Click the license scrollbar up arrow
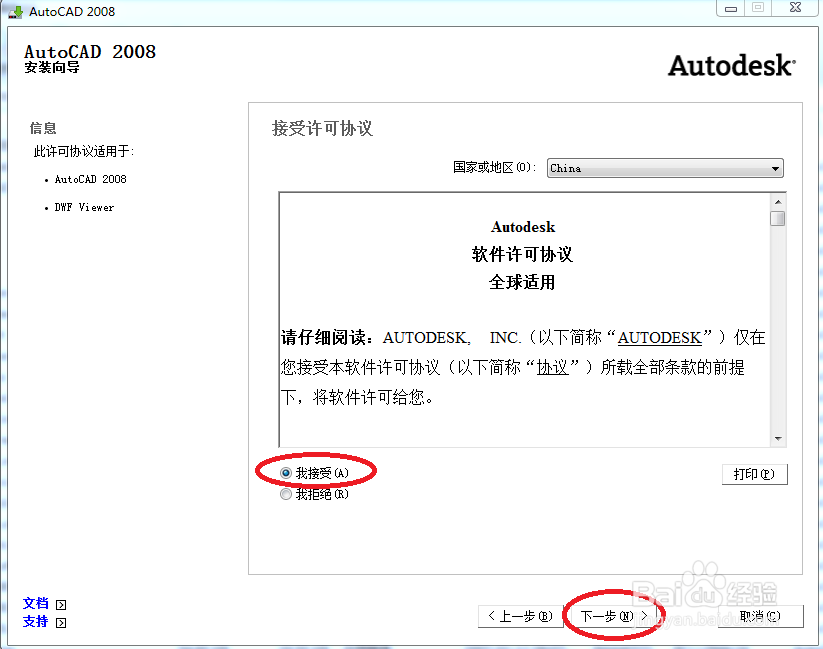This screenshot has width=823, height=649. coord(778,202)
